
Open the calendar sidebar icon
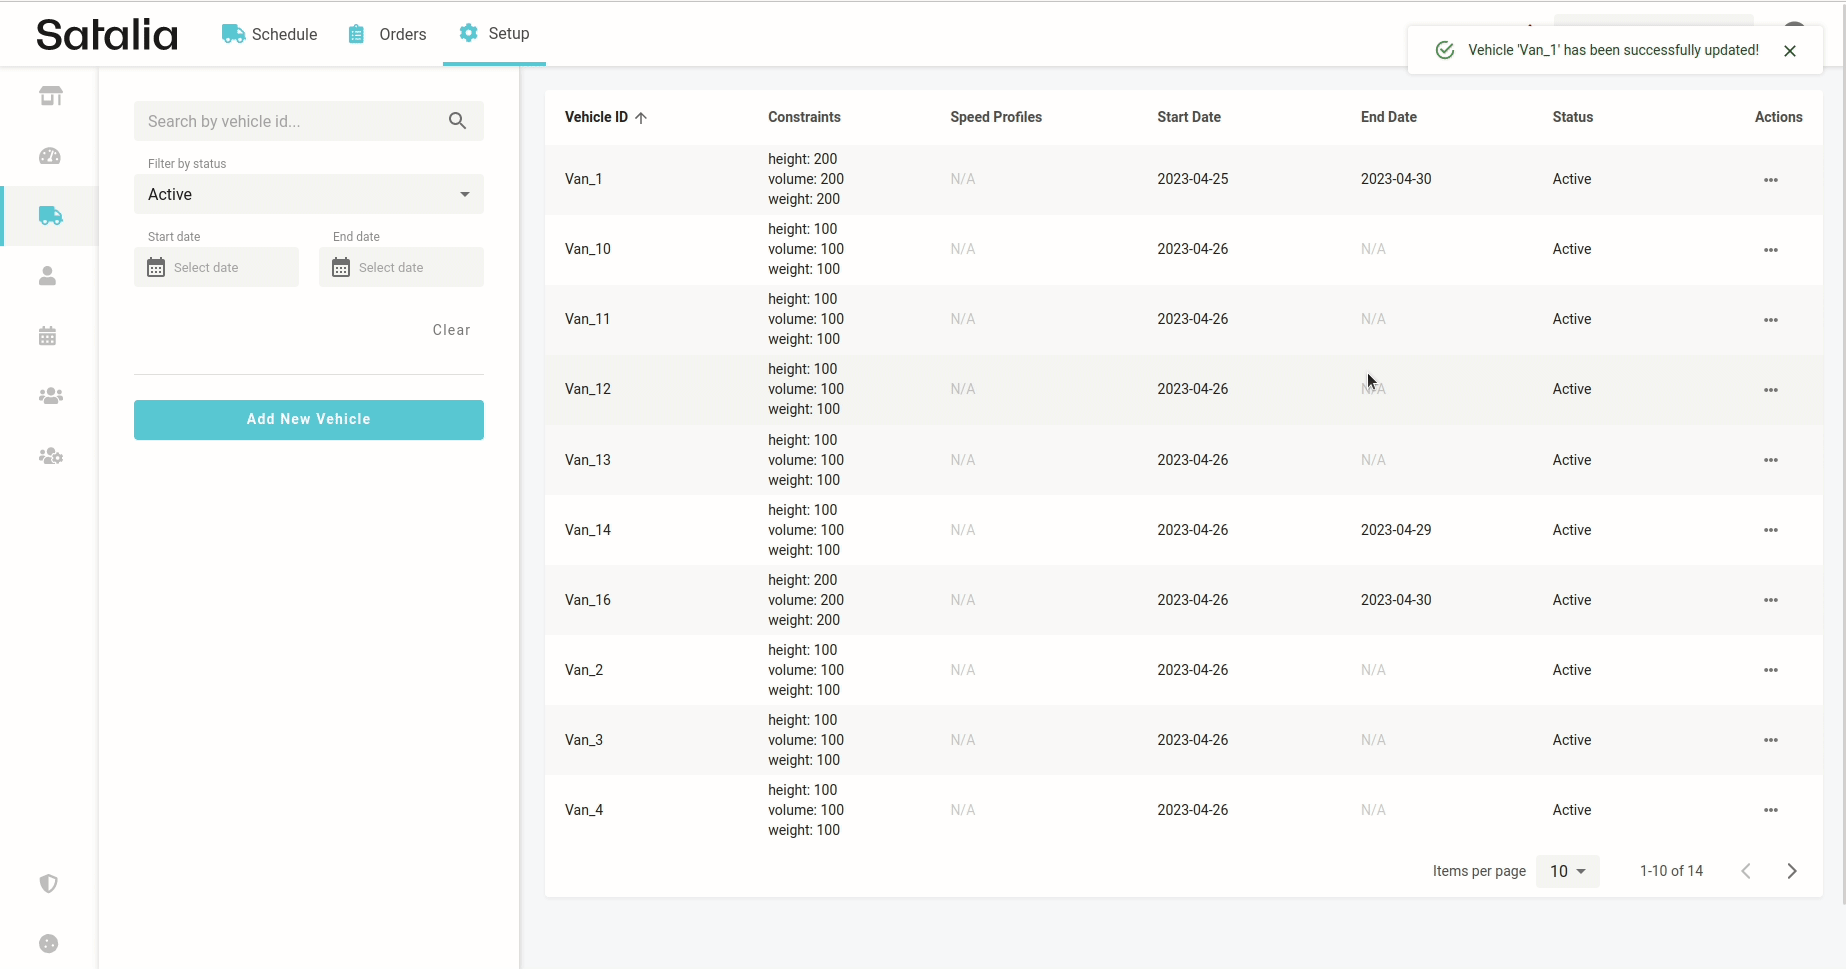coord(48,336)
